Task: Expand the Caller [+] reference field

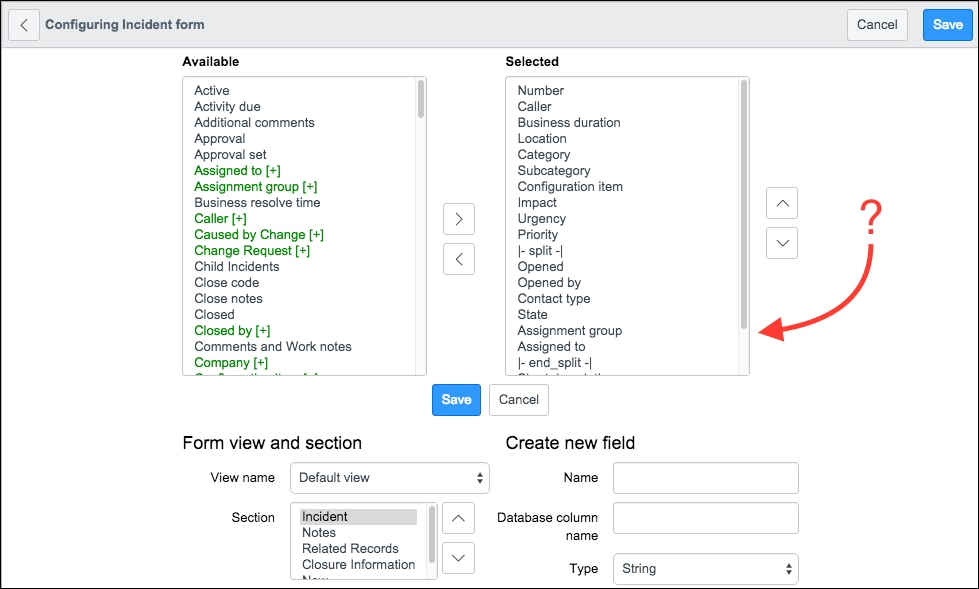Action: pos(219,218)
